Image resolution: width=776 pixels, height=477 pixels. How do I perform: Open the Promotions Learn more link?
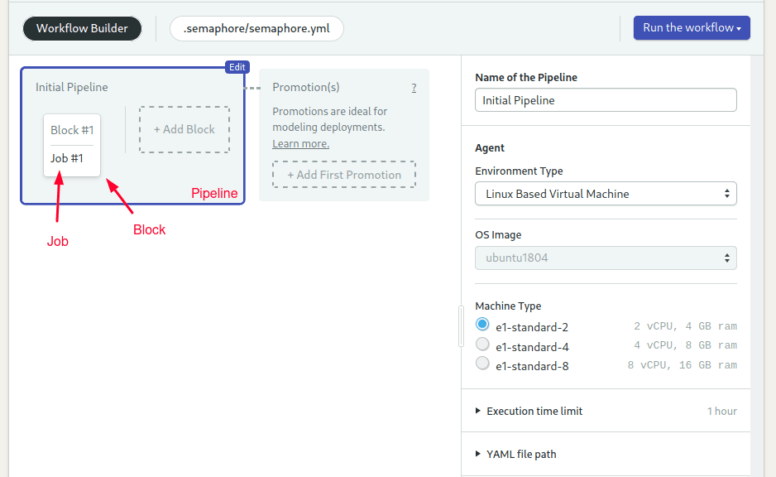(x=300, y=143)
